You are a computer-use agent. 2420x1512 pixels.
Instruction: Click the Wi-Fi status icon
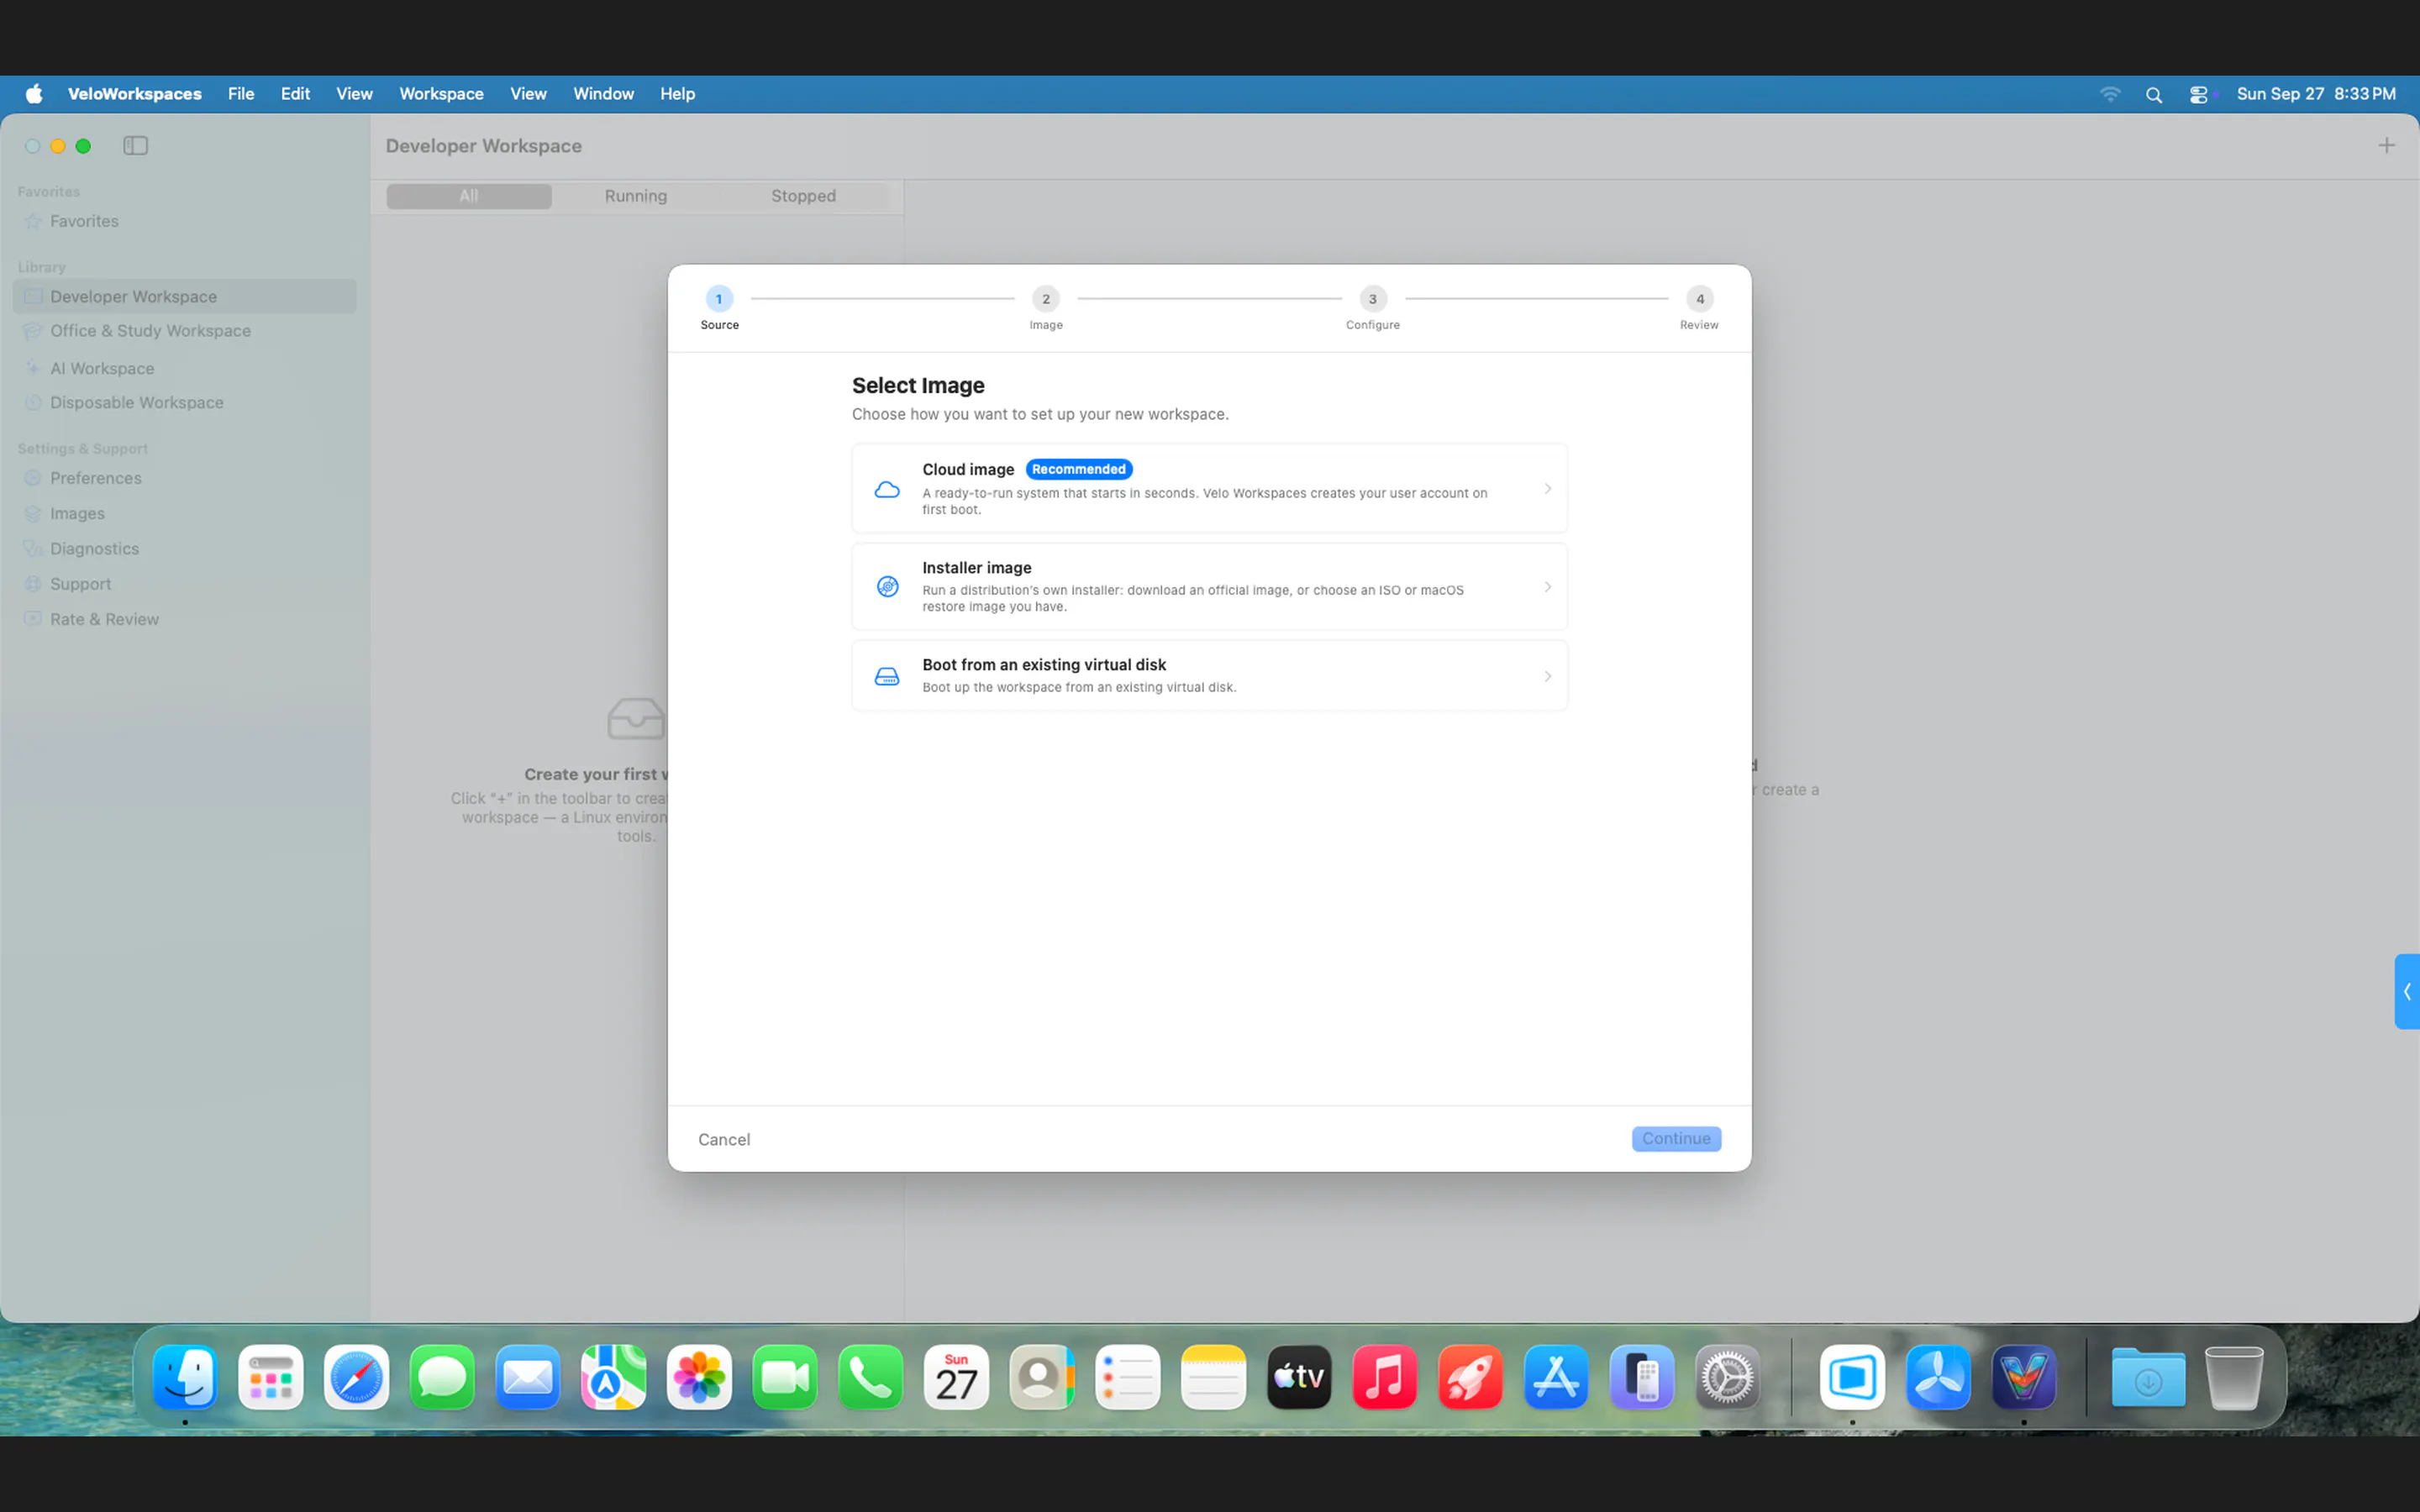(2110, 94)
